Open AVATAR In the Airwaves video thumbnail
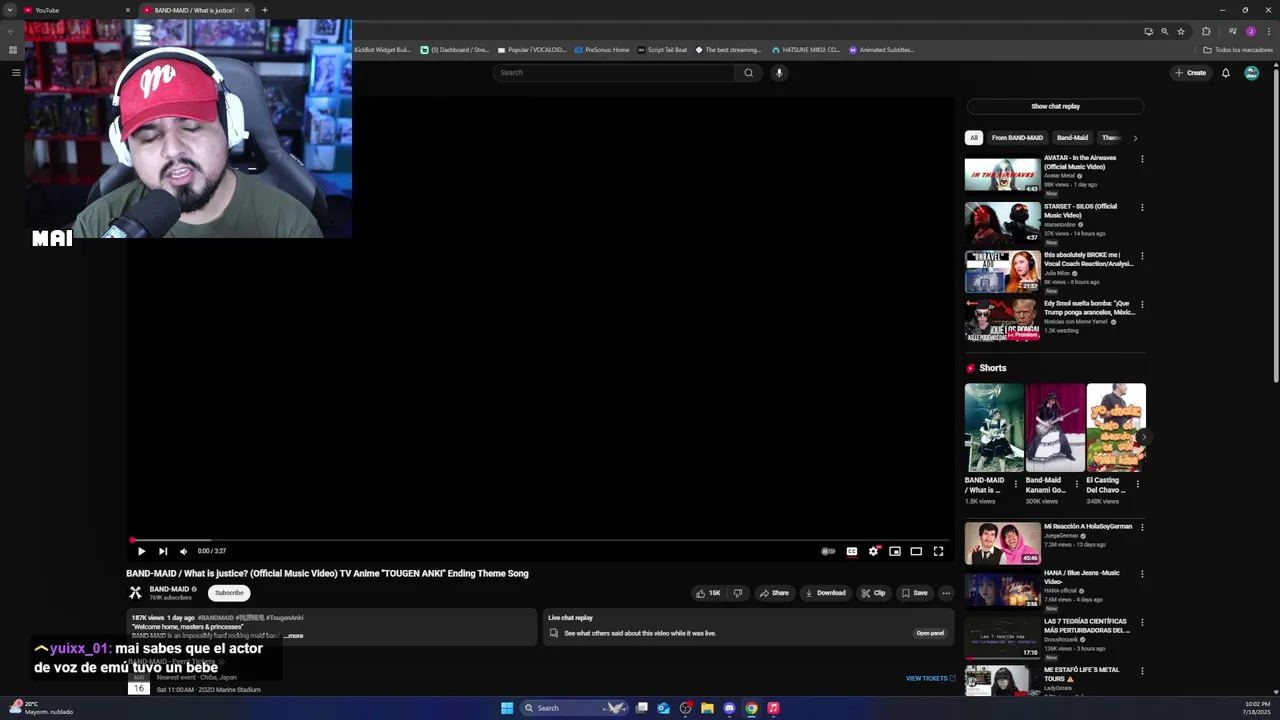 [x=1002, y=174]
